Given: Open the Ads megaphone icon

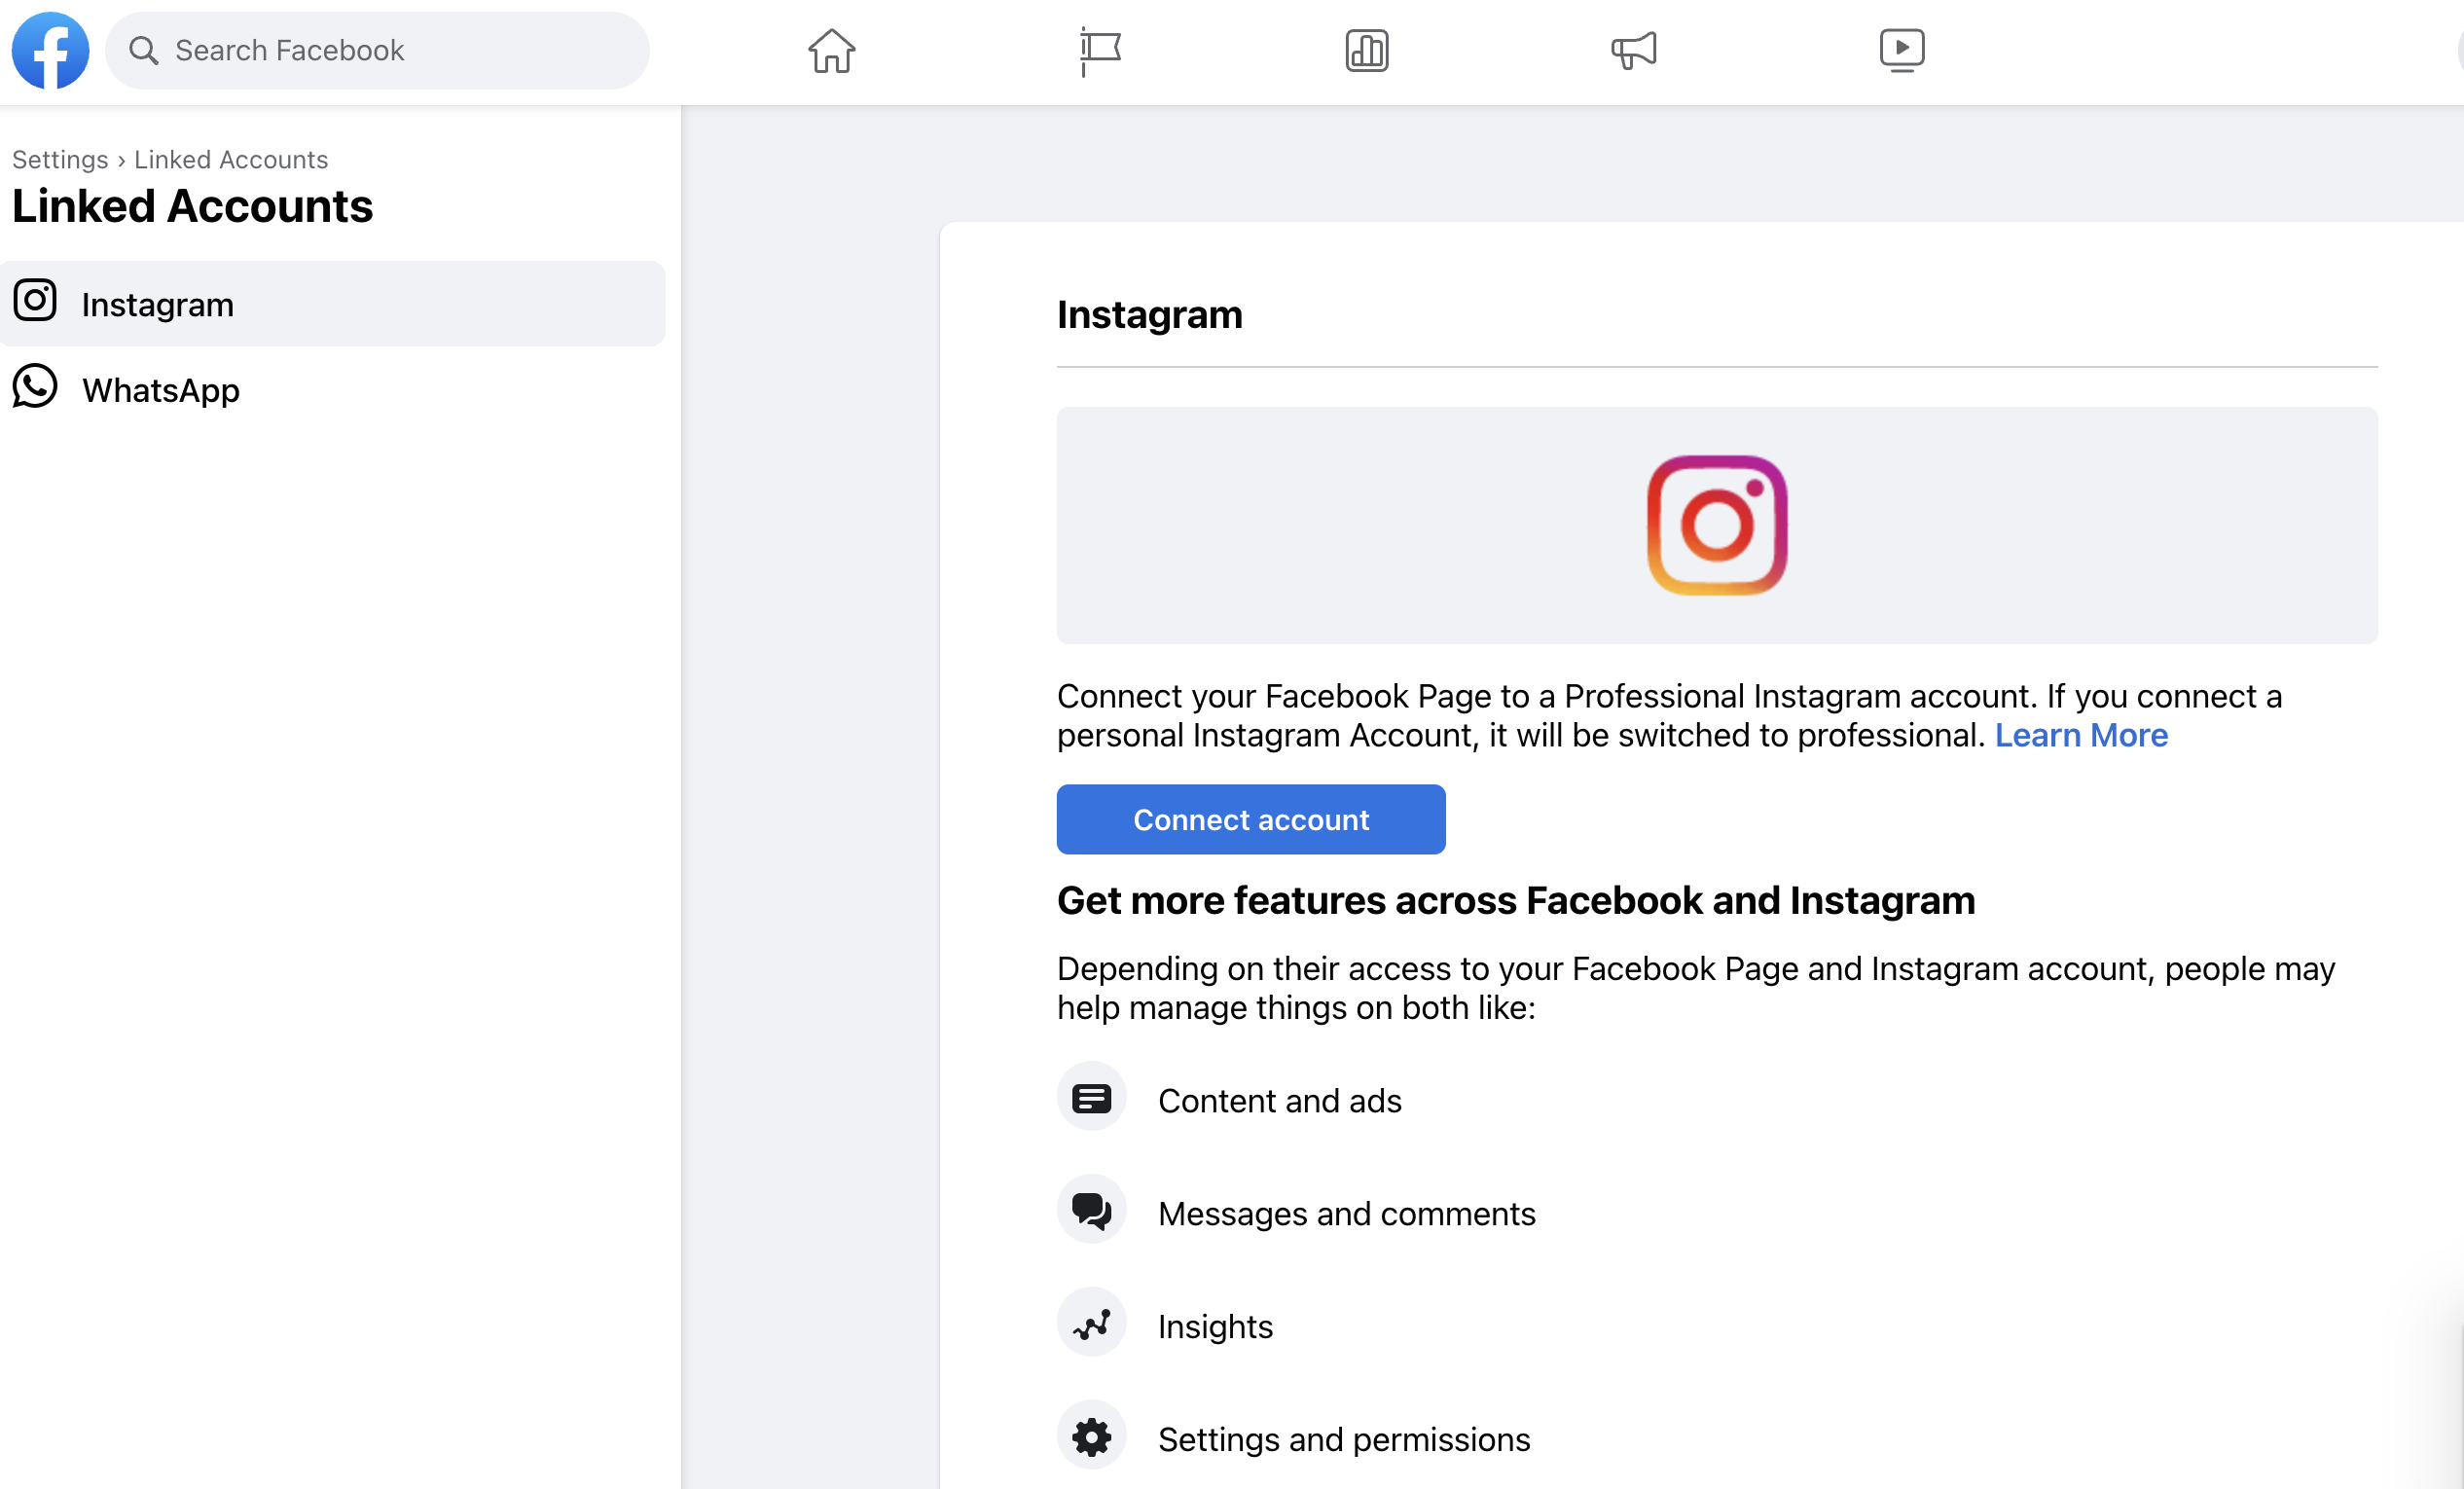Looking at the screenshot, I should coord(1633,50).
